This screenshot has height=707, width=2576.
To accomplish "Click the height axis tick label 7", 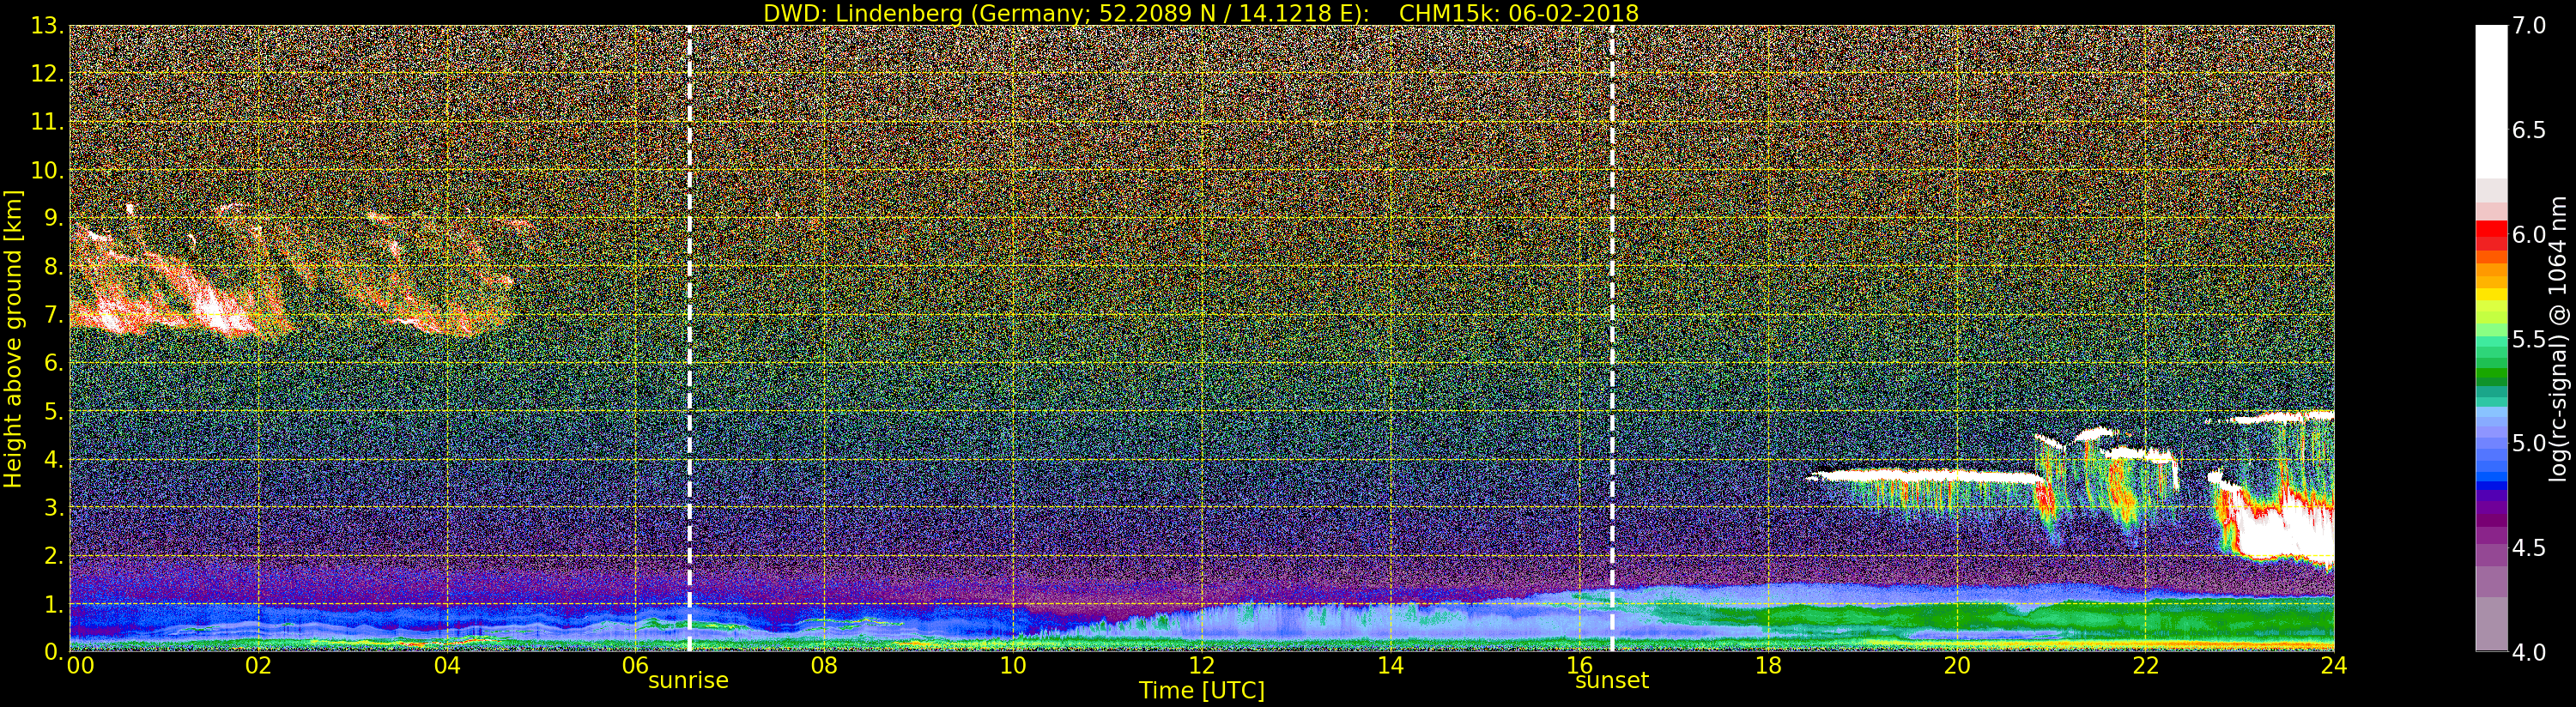I will pos(52,315).
